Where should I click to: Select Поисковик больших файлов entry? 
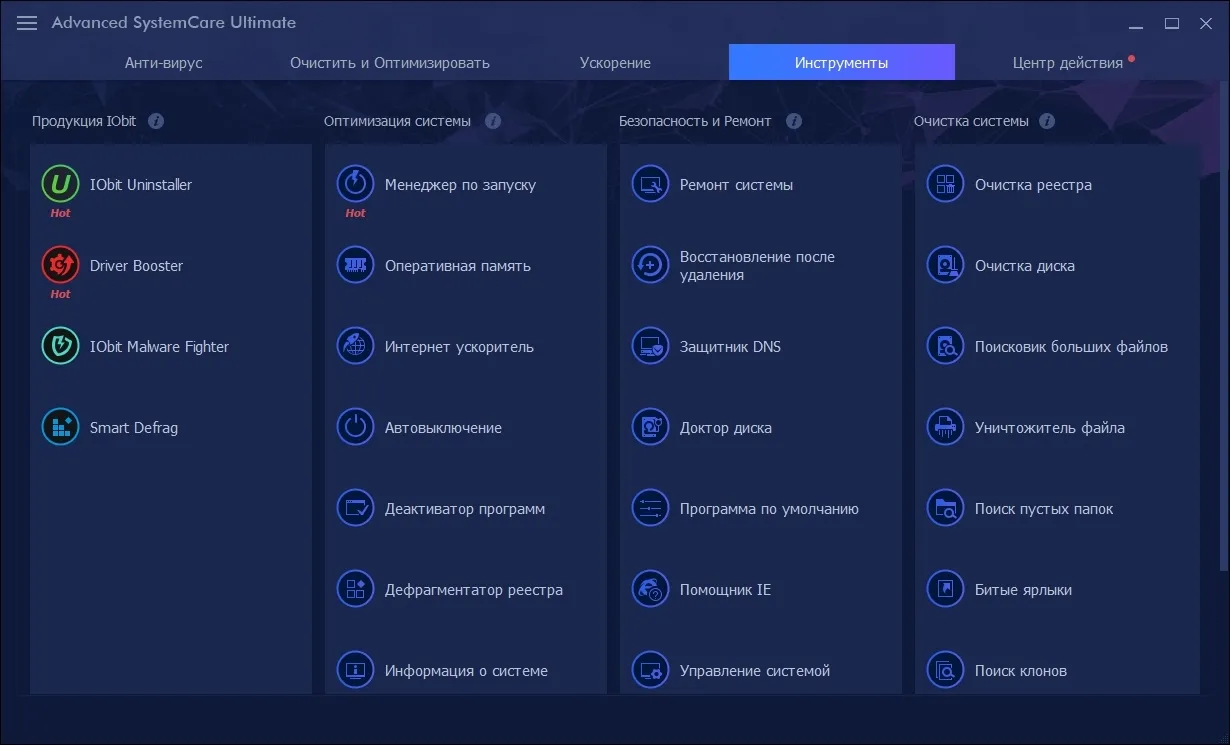[1071, 347]
